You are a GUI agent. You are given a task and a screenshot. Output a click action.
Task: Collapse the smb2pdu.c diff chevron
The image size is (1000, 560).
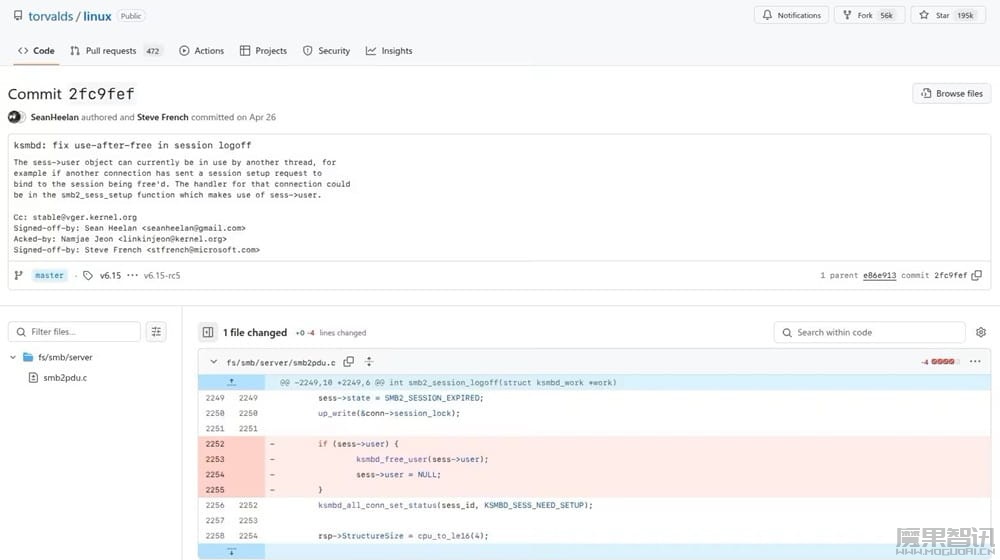[213, 362]
